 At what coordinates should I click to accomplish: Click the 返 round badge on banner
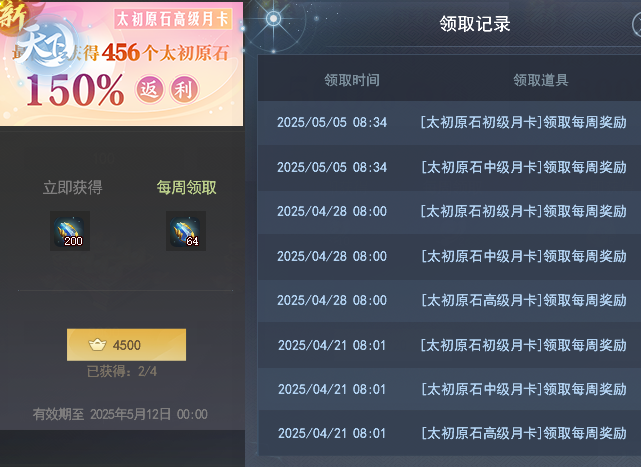point(150,90)
